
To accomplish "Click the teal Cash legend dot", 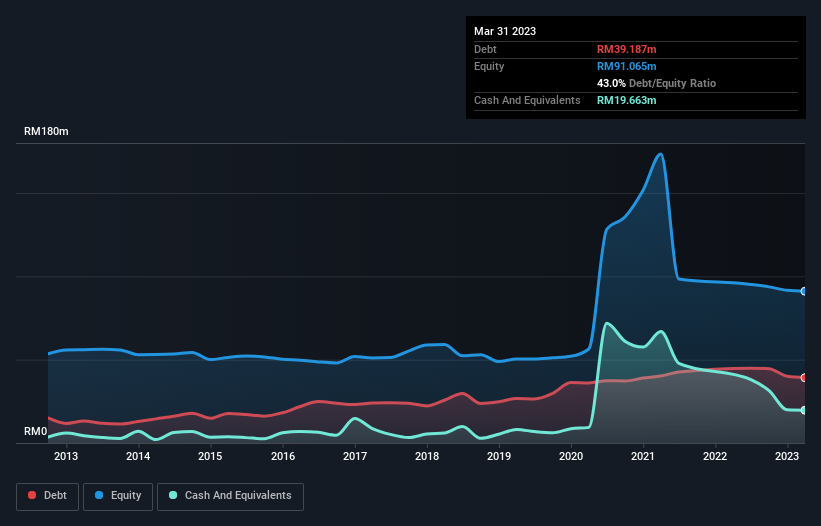I will (x=173, y=495).
